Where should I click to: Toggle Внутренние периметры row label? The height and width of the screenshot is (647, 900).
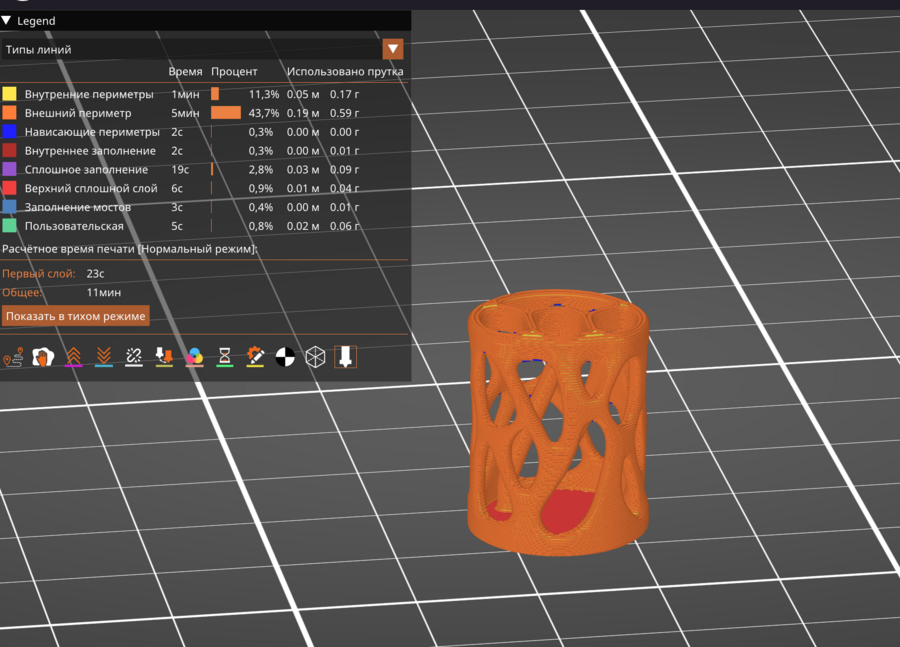point(89,94)
